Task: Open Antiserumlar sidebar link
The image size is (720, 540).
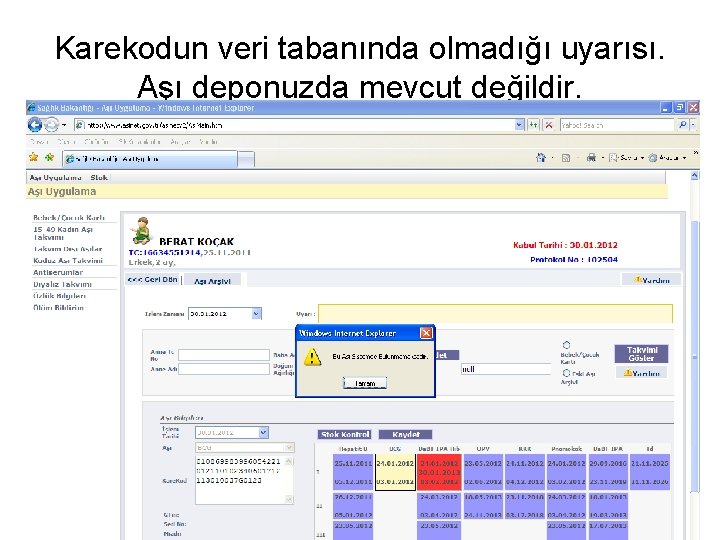Action: pos(58,272)
